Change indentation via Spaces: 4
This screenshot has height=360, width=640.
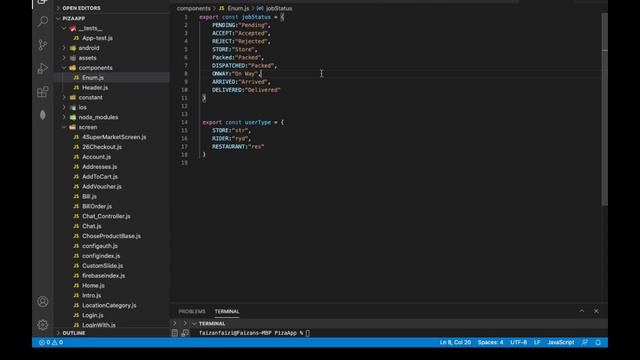pyautogui.click(x=491, y=342)
